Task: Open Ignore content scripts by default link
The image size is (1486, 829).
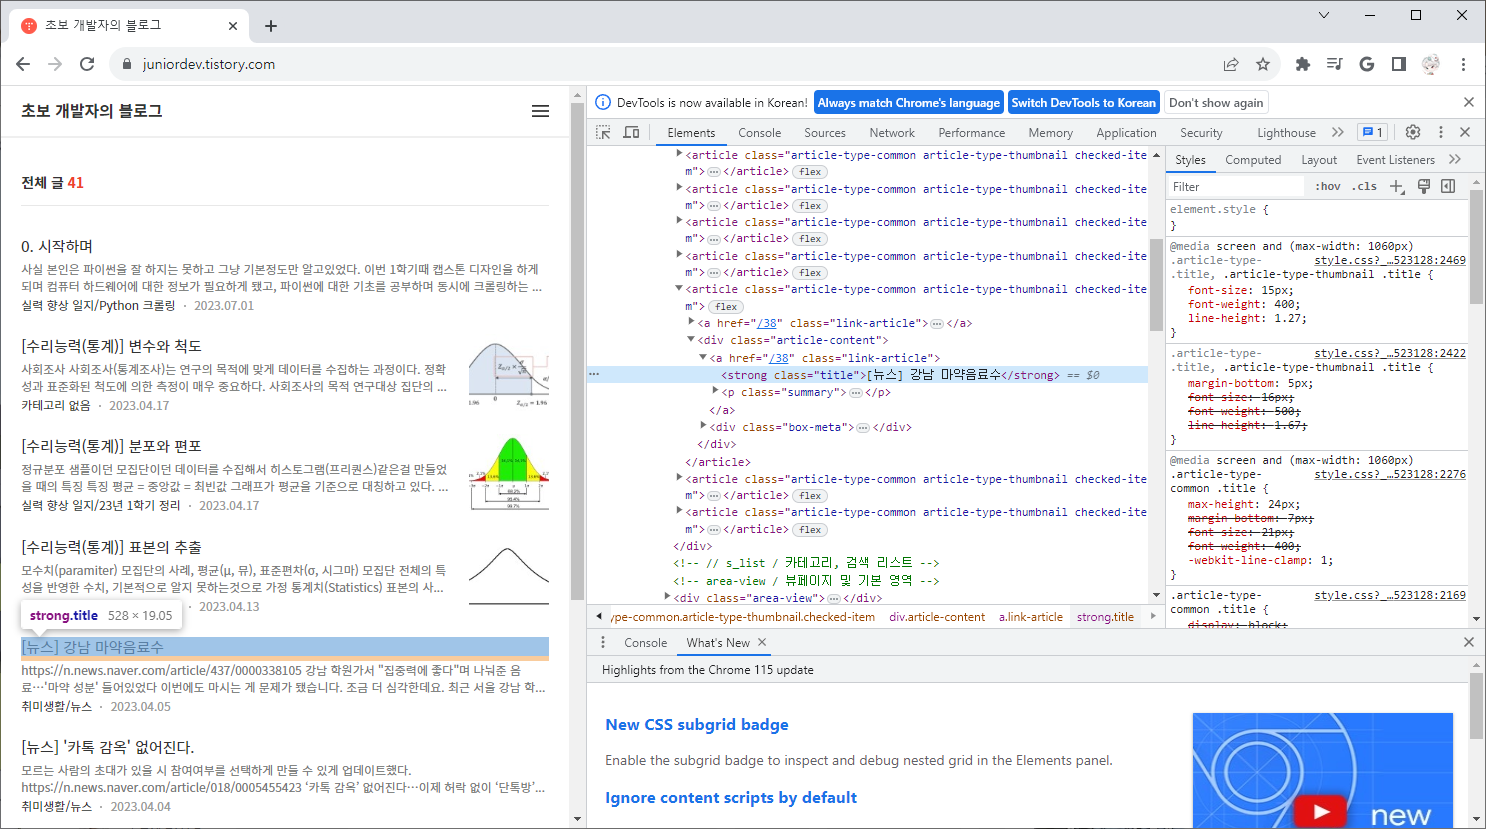Action: coord(731,798)
